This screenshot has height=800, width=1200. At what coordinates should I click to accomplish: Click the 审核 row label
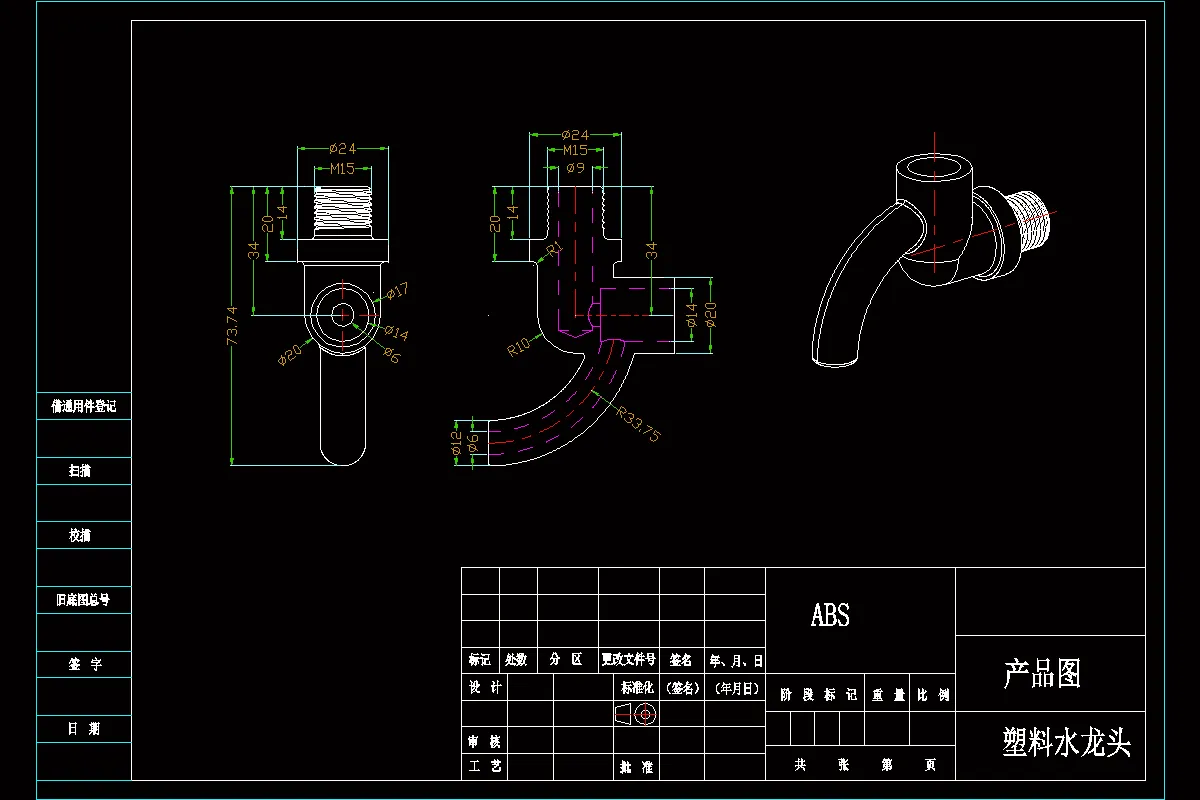[x=485, y=742]
